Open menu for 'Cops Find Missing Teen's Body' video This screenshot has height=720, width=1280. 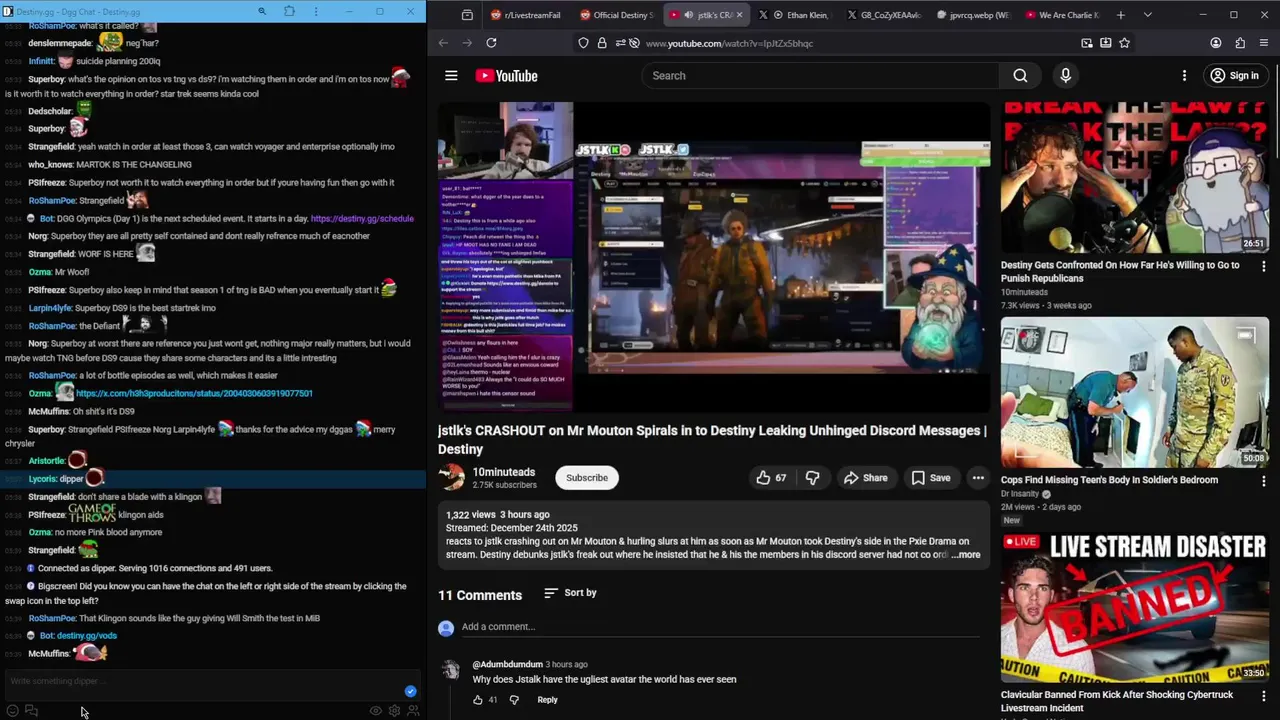1264,481
